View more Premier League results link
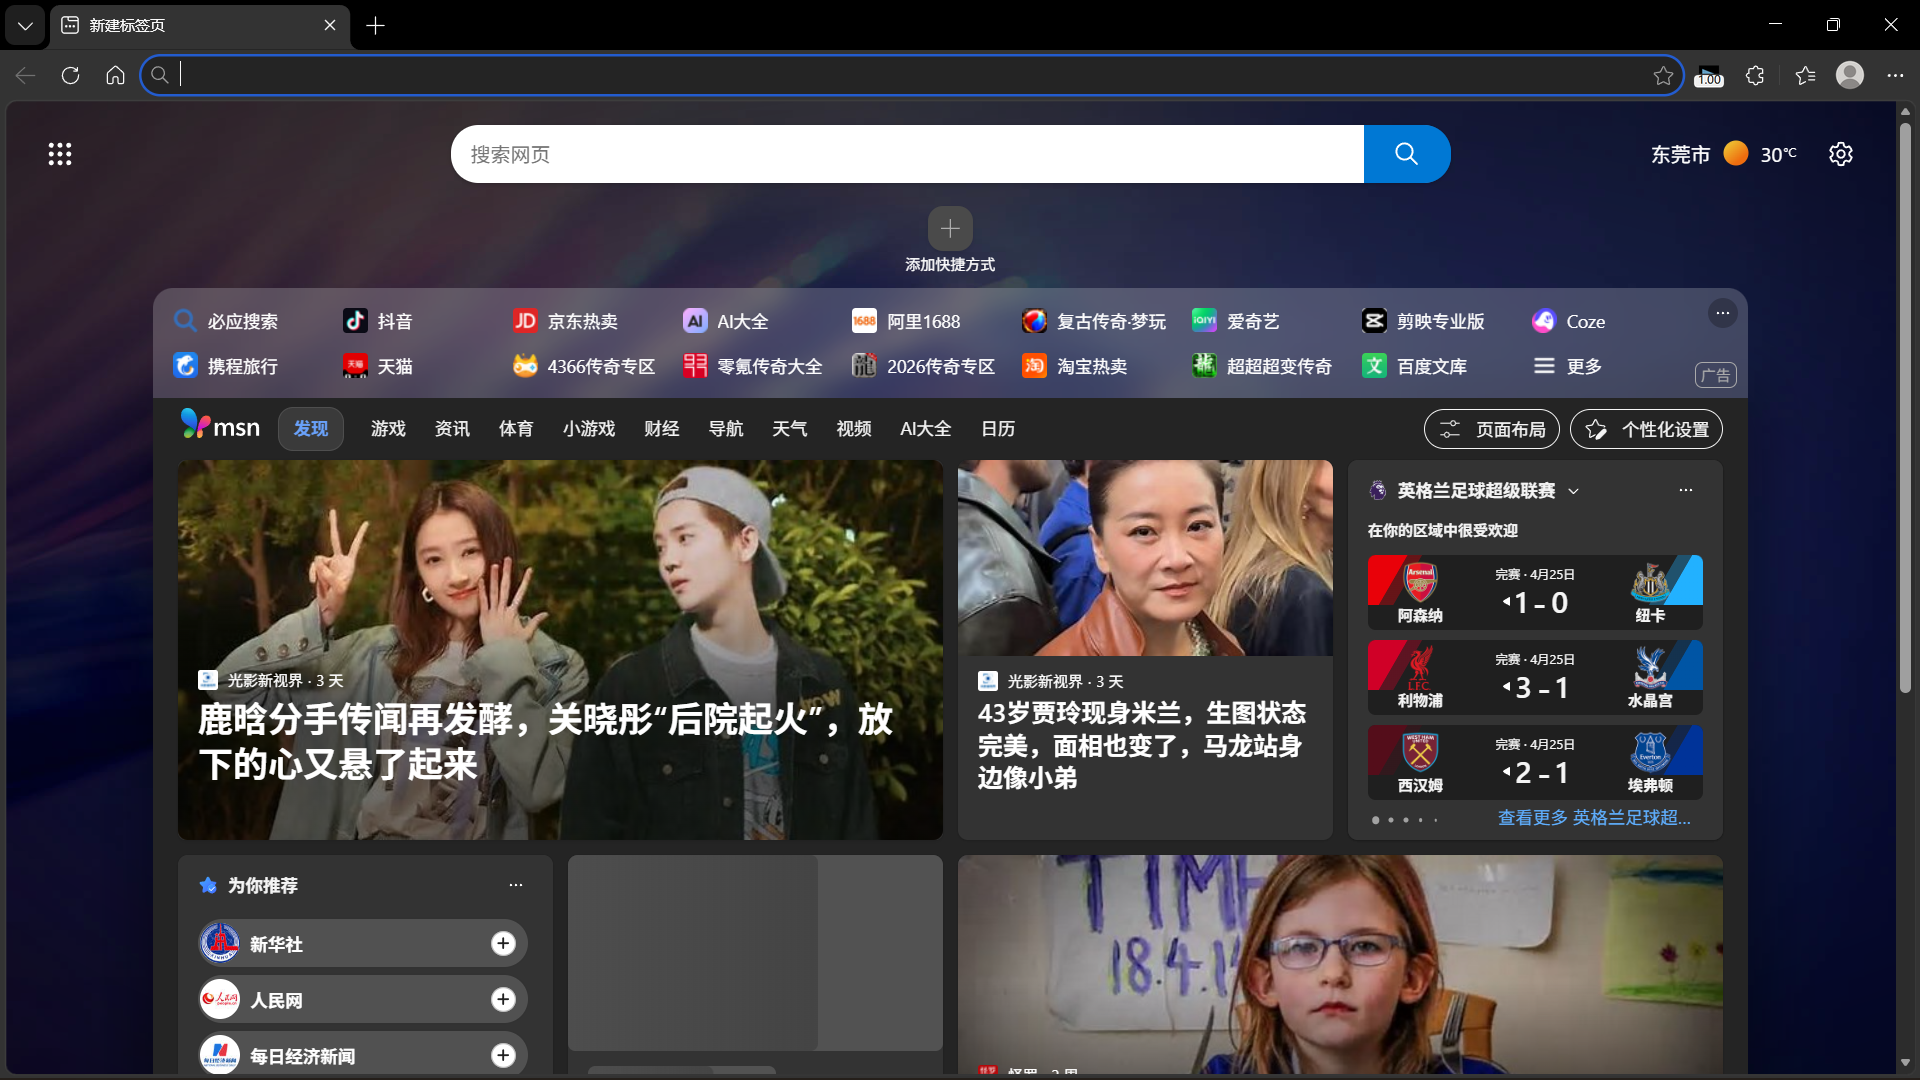Screen dimensions: 1920x1080 point(1594,818)
